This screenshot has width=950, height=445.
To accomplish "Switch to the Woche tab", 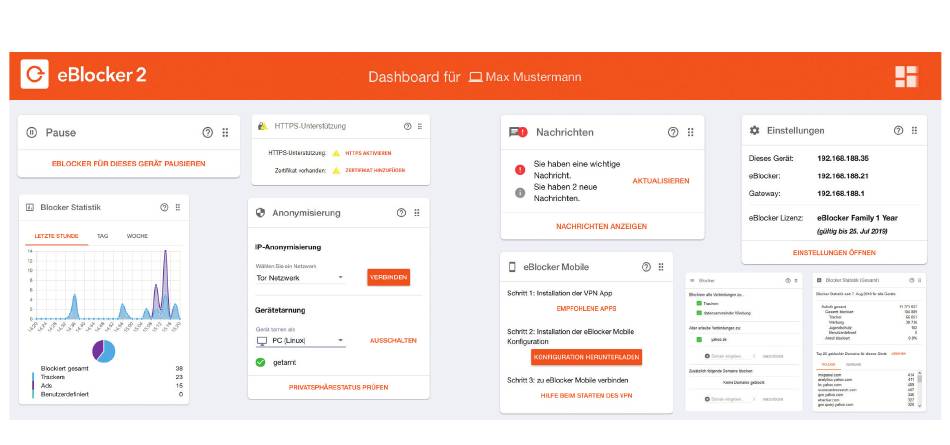I will 137,236.
